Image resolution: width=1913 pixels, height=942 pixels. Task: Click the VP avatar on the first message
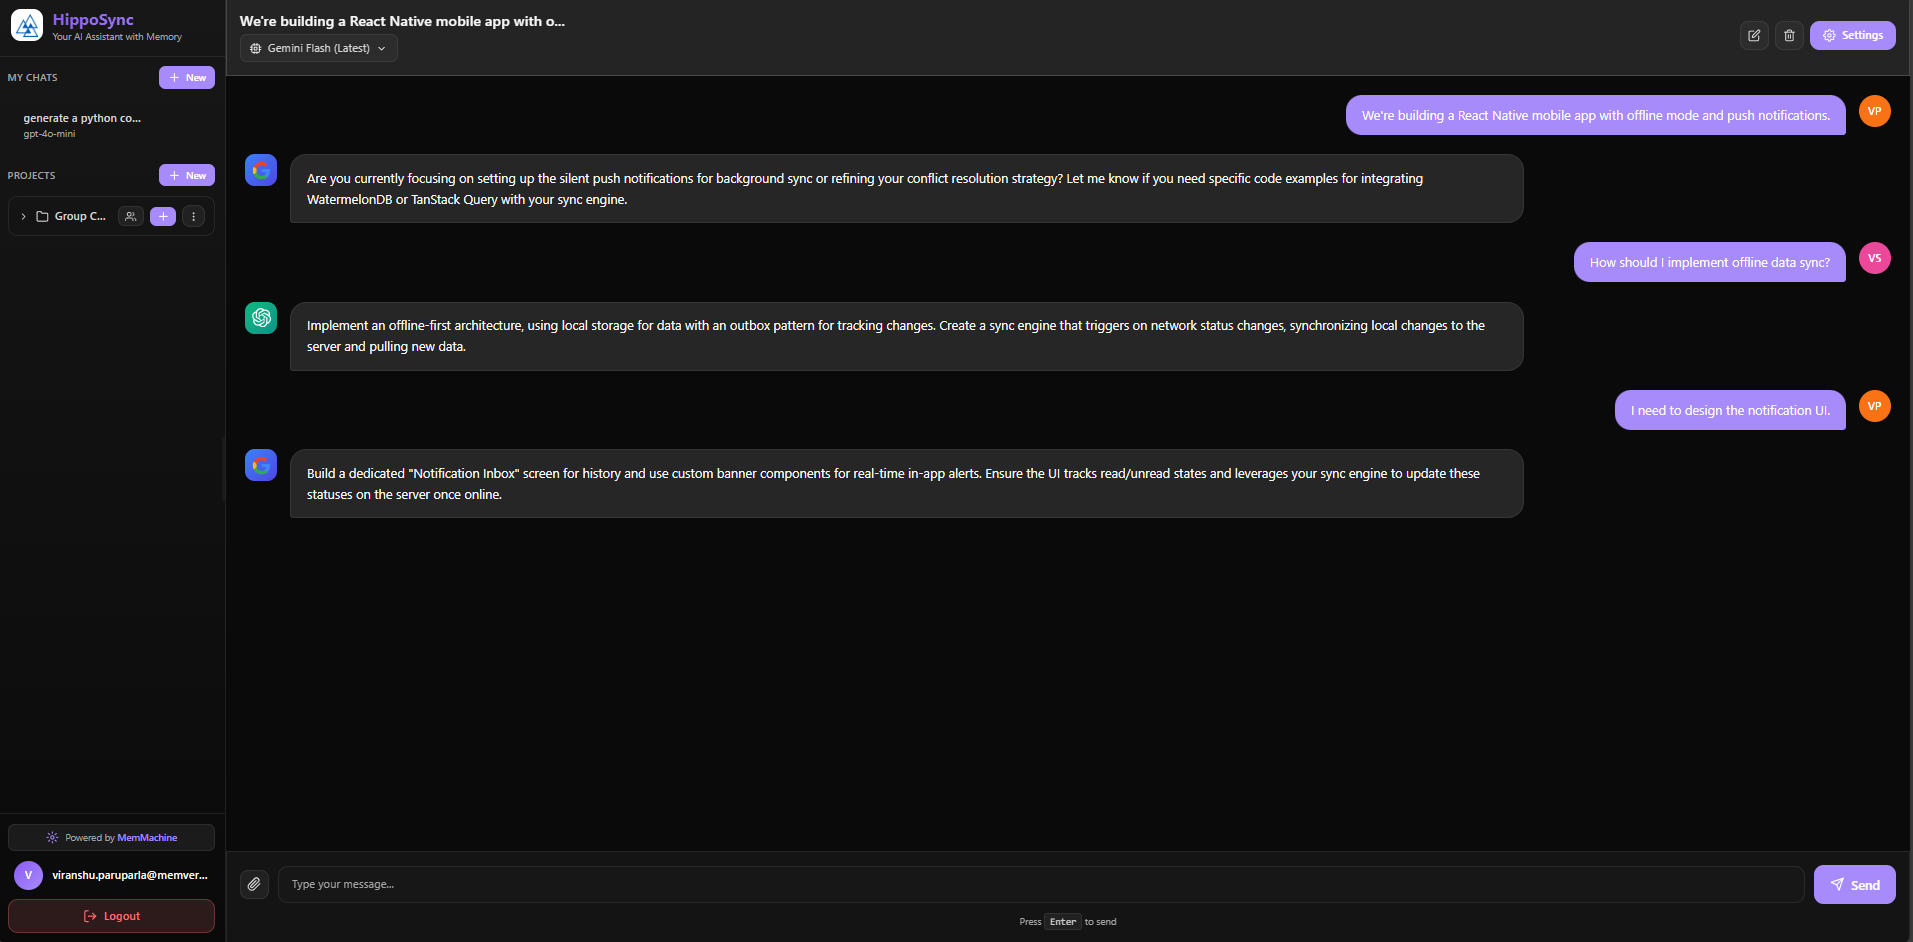pos(1875,111)
